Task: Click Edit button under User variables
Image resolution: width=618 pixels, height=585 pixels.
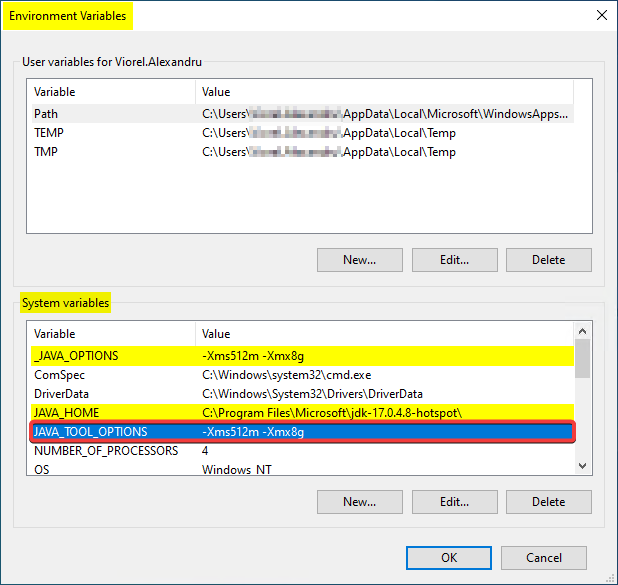Action: click(454, 260)
